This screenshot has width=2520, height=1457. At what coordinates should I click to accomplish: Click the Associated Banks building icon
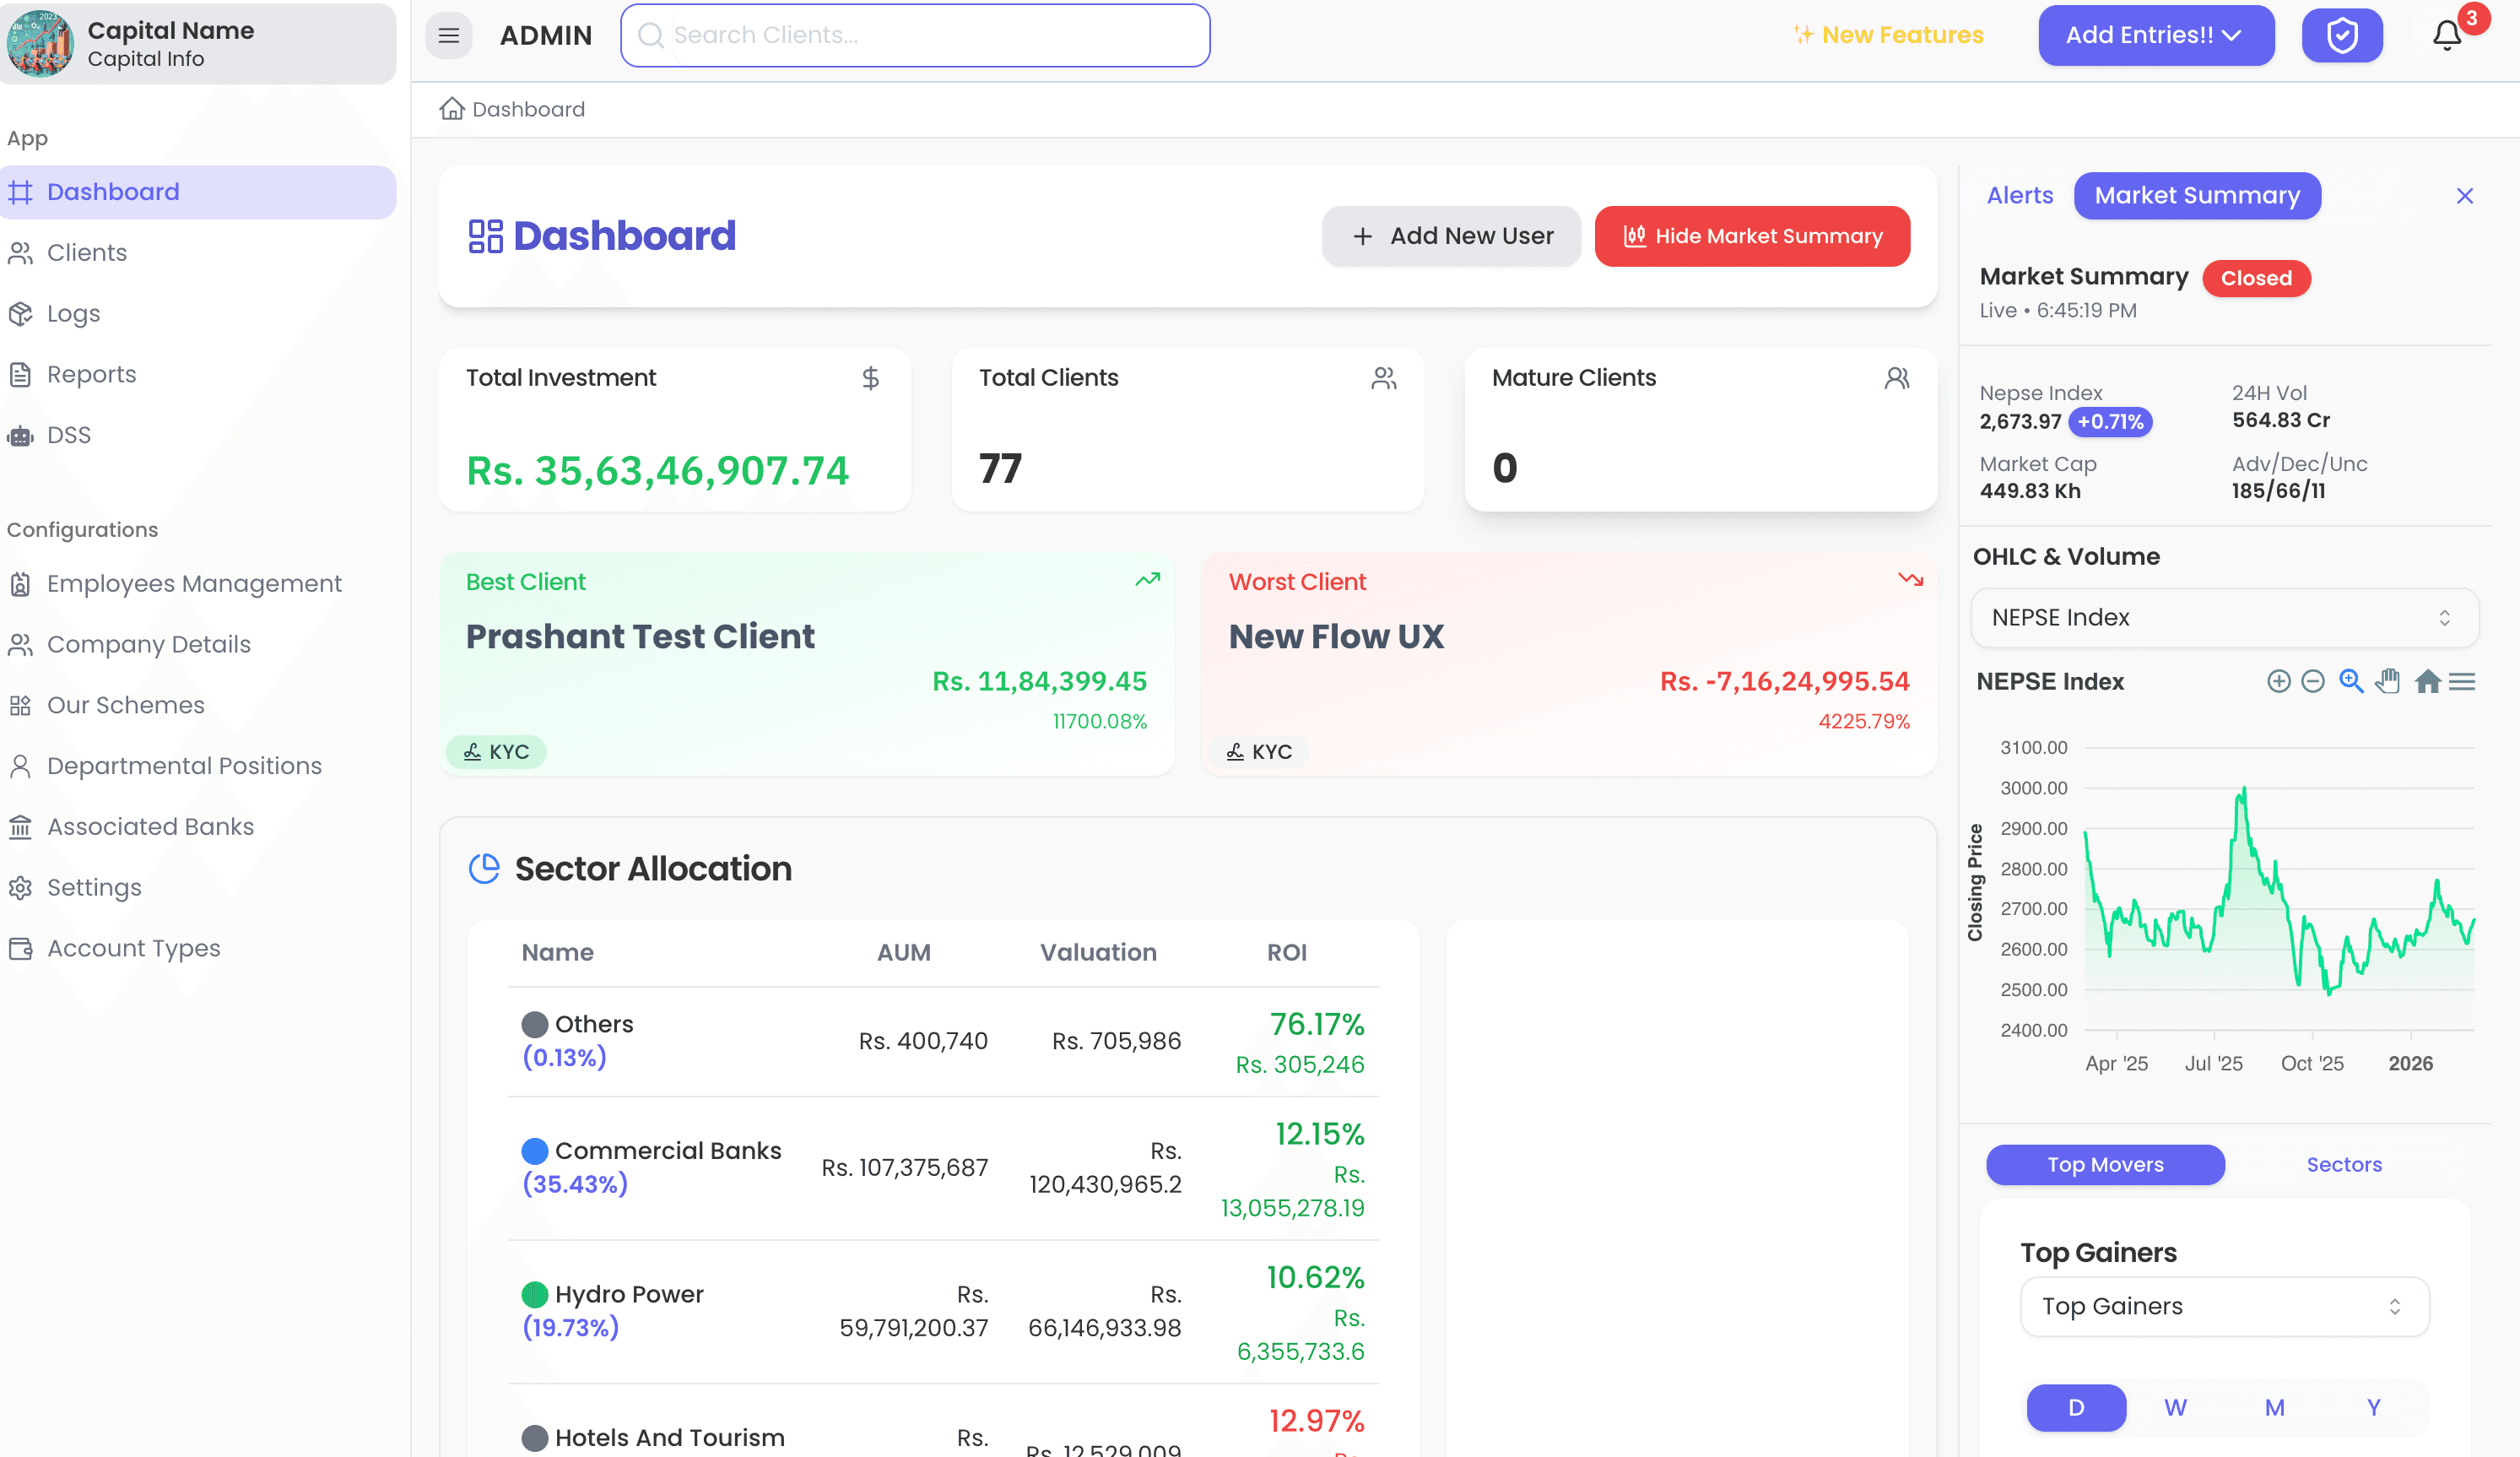click(20, 827)
